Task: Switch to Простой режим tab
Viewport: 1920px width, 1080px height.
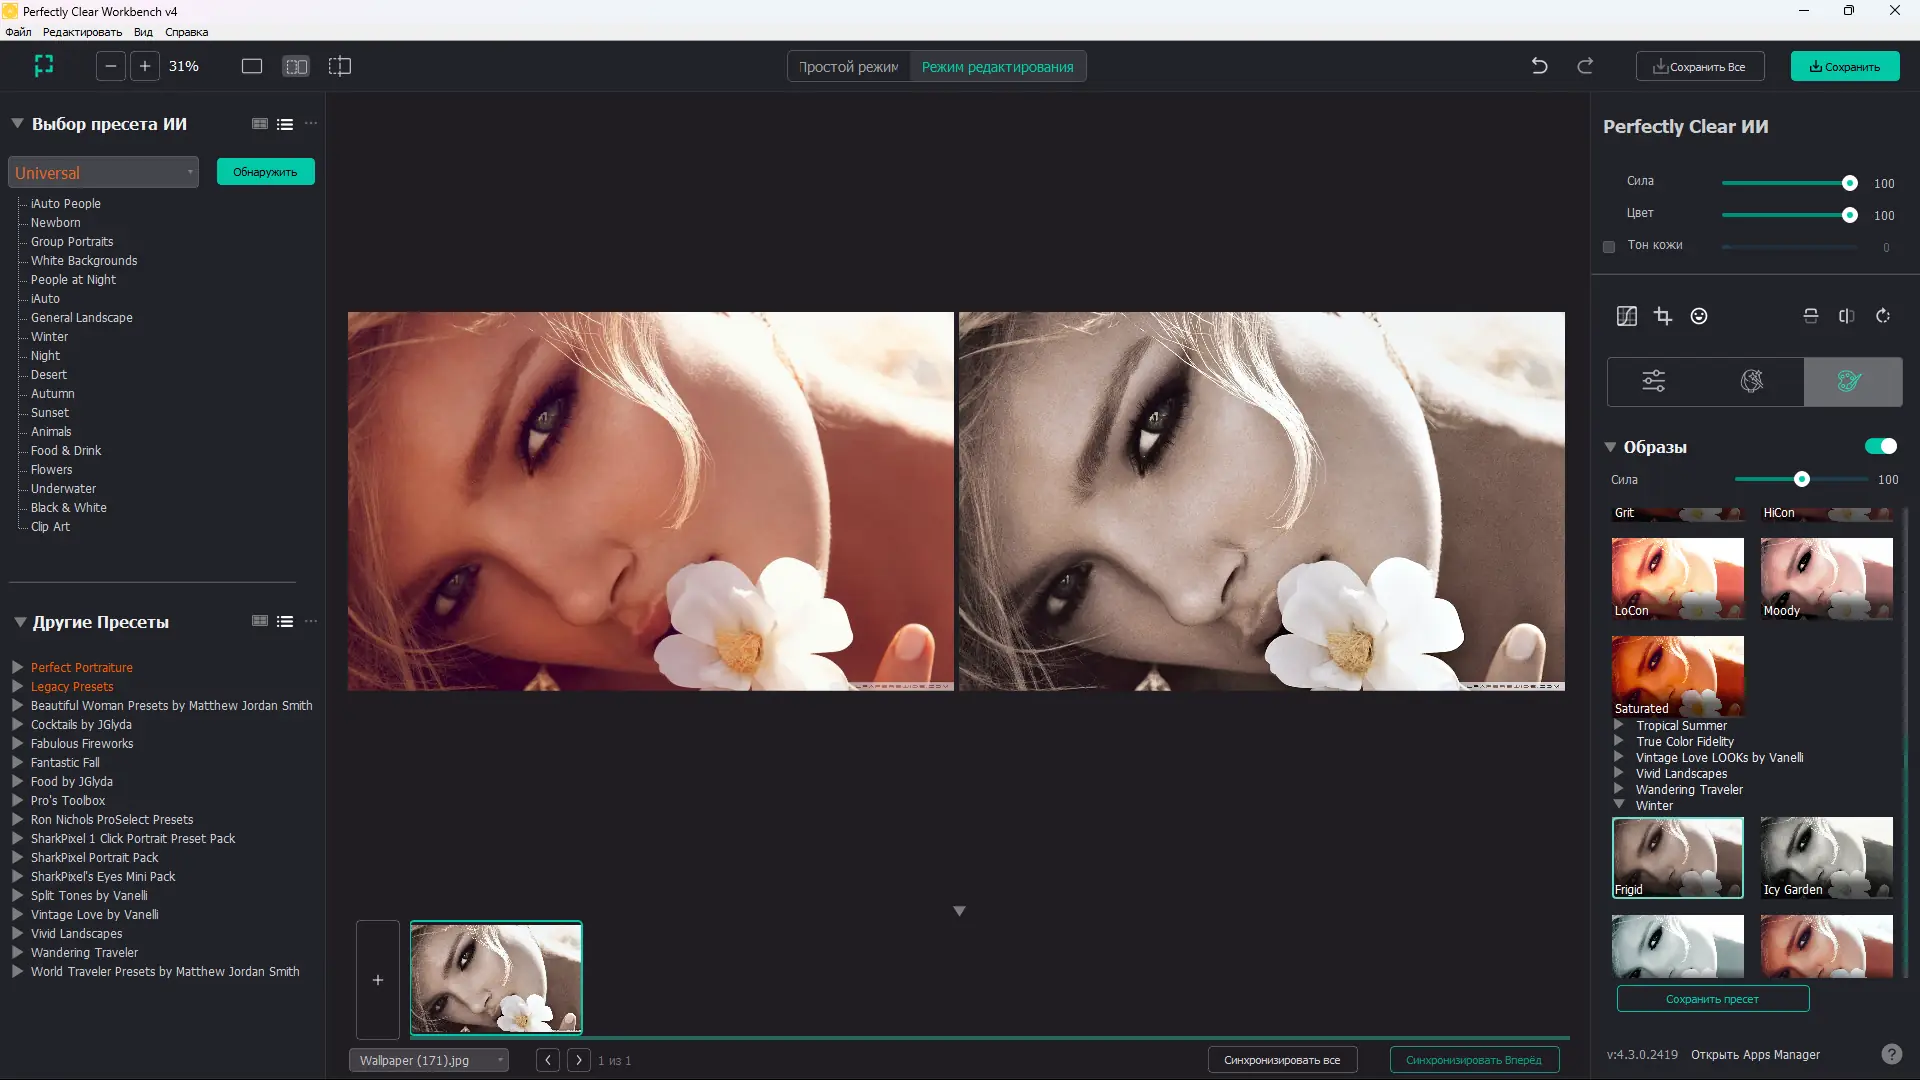Action: click(848, 67)
